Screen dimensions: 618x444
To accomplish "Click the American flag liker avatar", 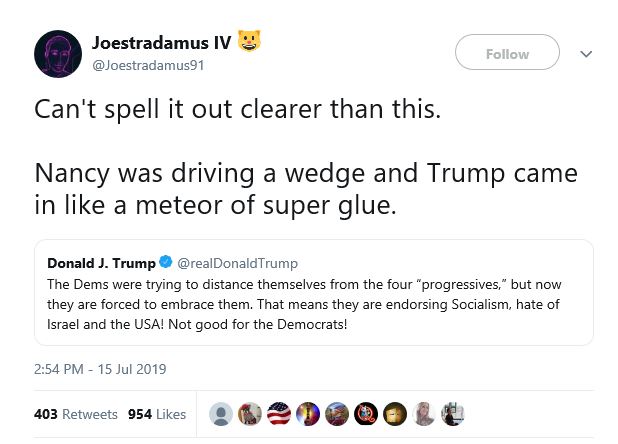I will point(277,414).
